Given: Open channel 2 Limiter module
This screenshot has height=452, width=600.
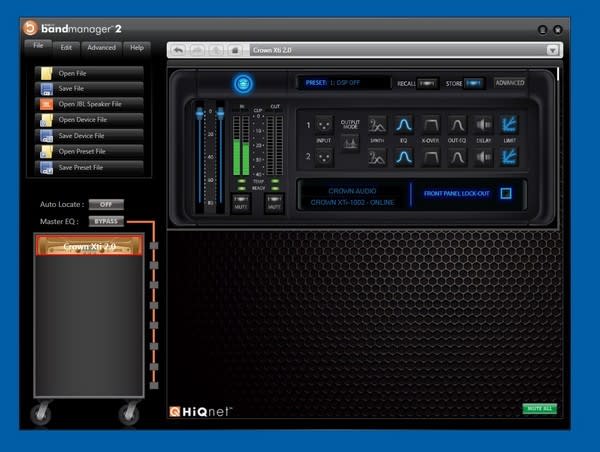Looking at the screenshot, I should [510, 157].
